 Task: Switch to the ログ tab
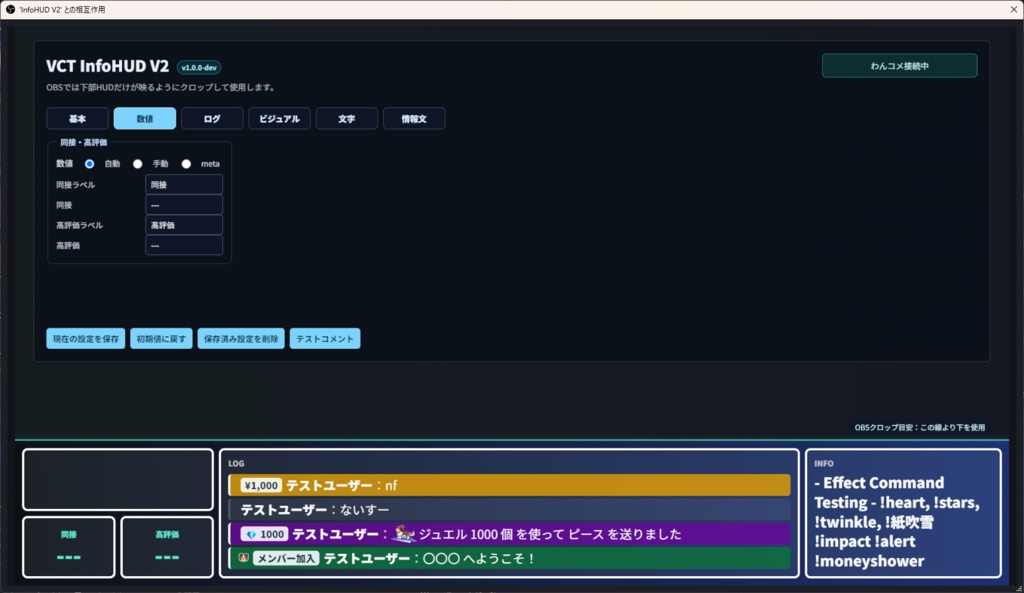pos(212,118)
